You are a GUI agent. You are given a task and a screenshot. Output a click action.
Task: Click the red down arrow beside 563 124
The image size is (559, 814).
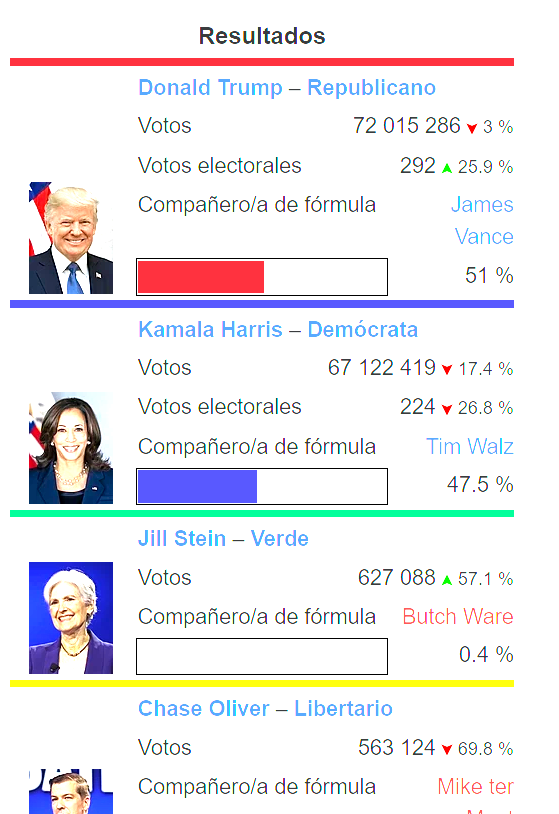pyautogui.click(x=447, y=750)
